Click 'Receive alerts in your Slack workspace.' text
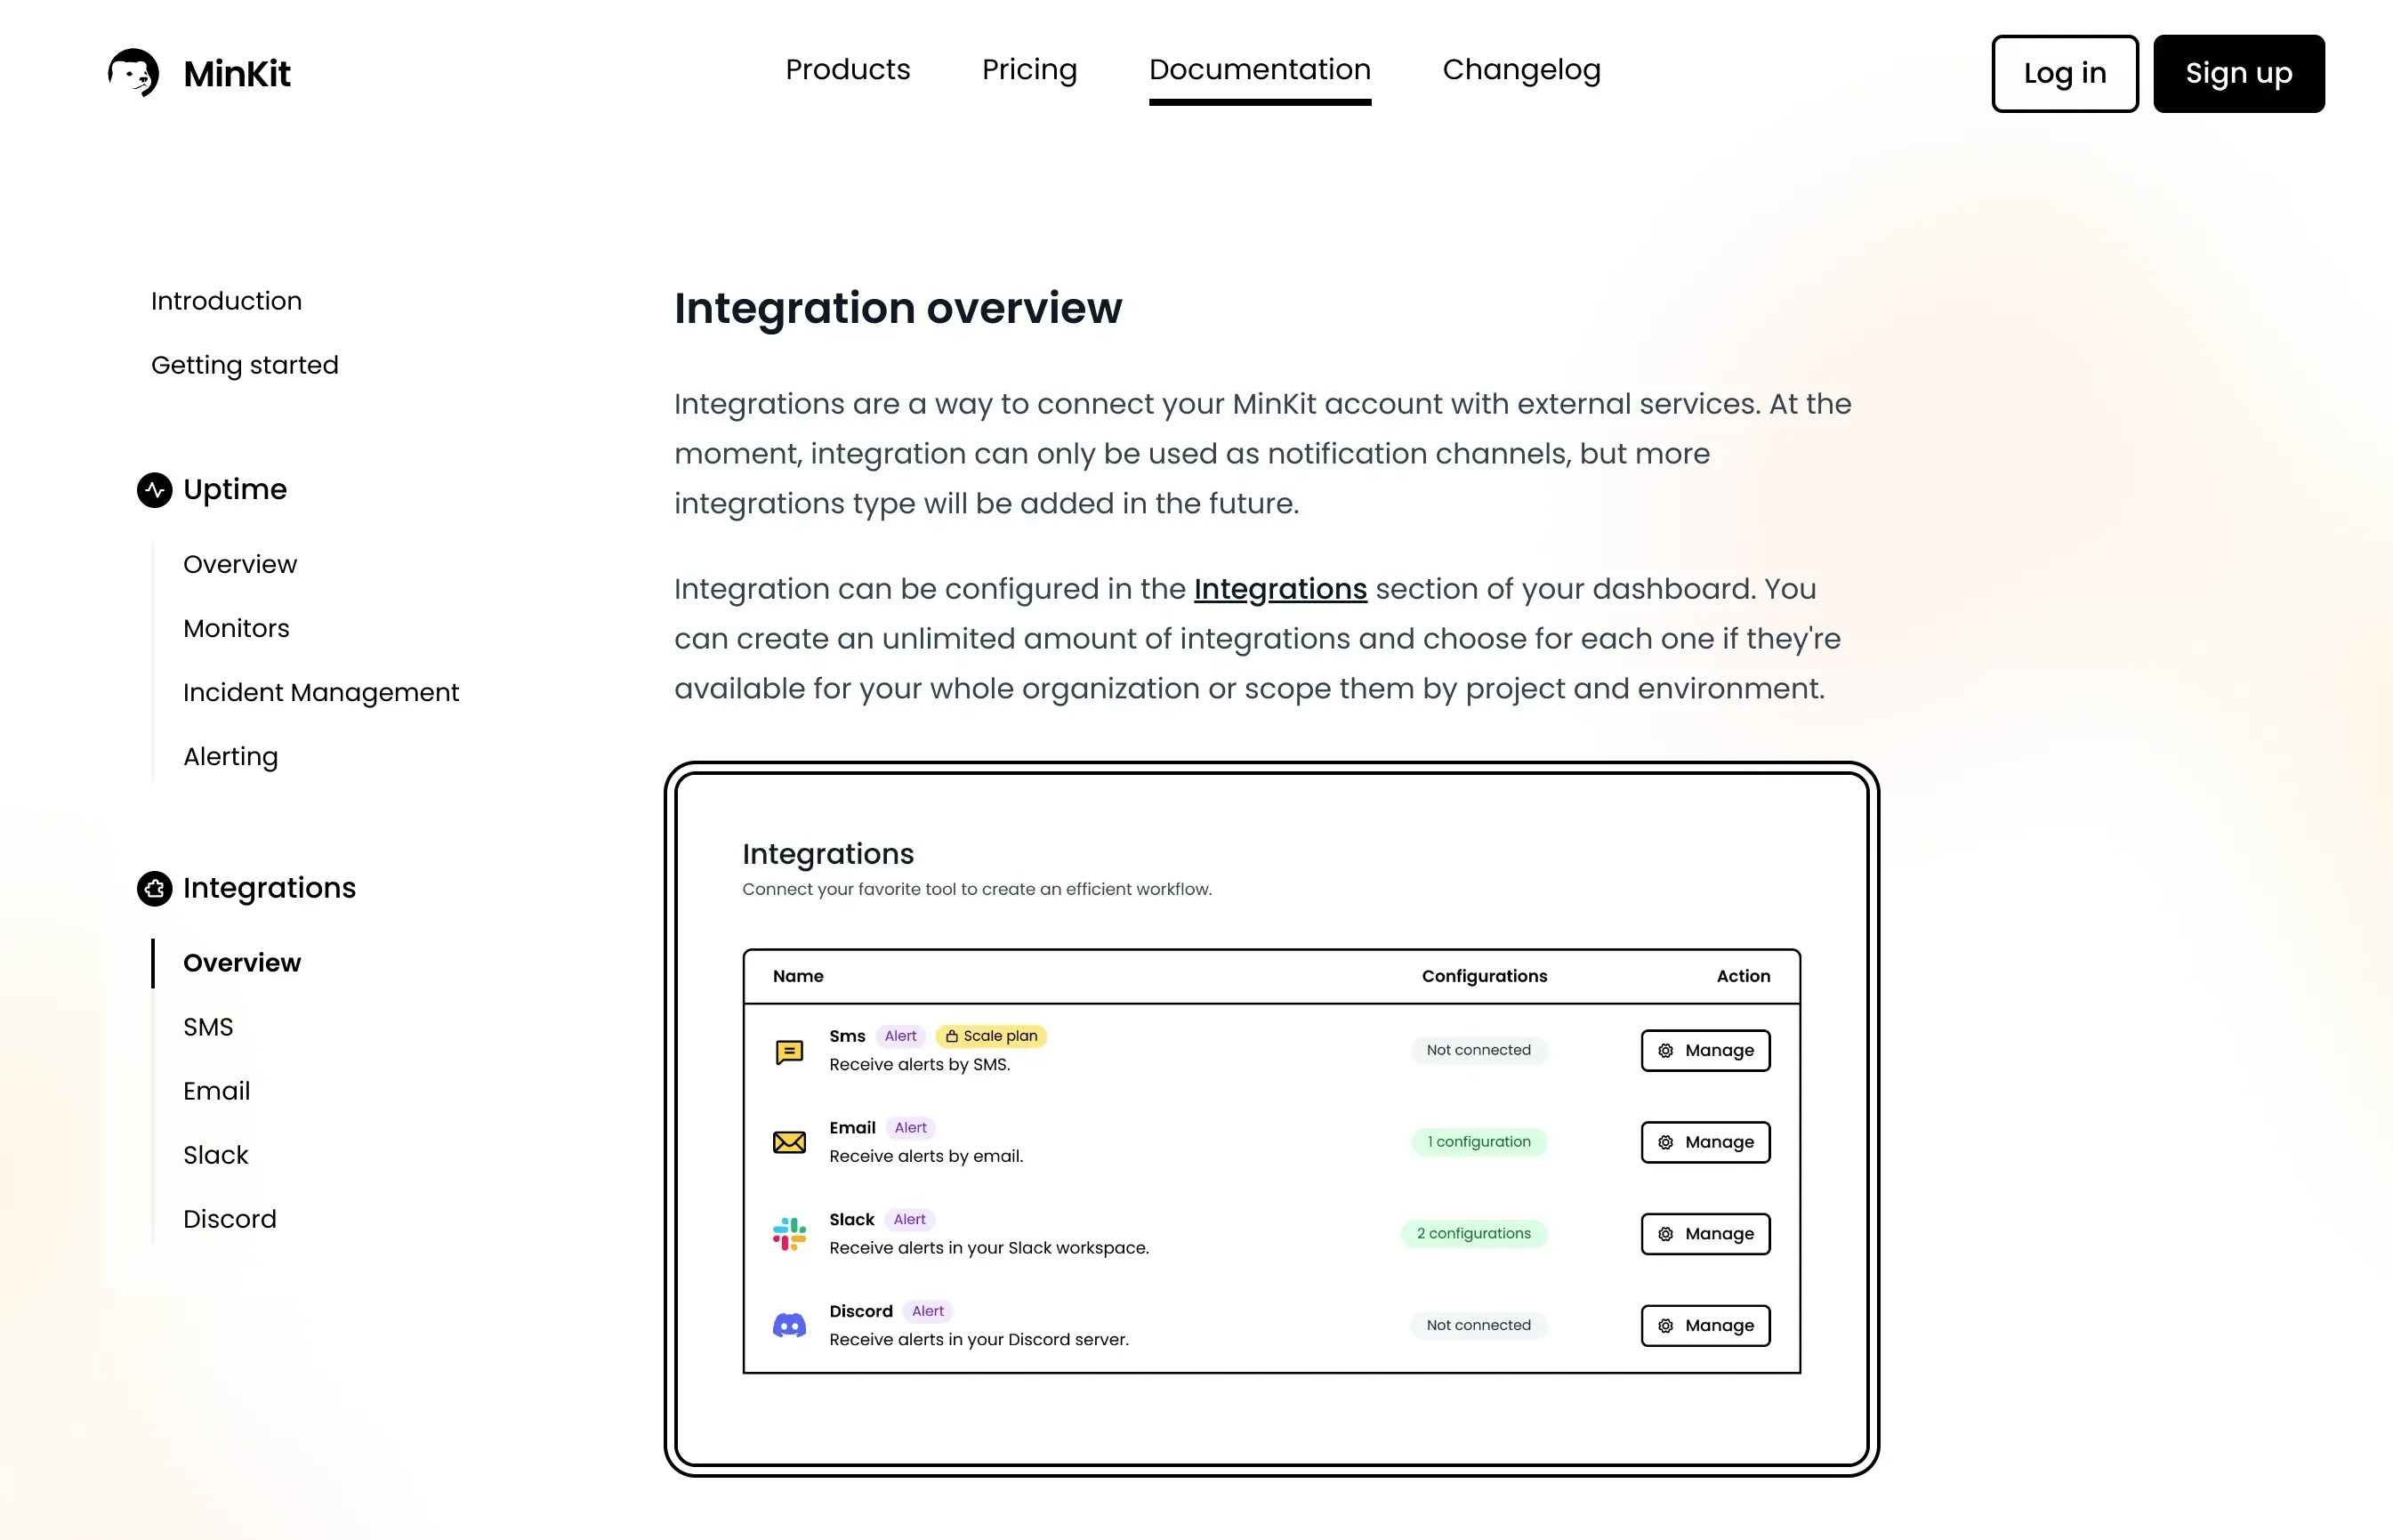Viewport: 2393px width, 1540px height. pos(989,1248)
